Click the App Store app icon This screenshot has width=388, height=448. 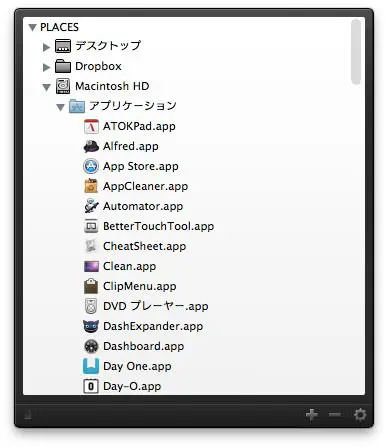(x=91, y=166)
